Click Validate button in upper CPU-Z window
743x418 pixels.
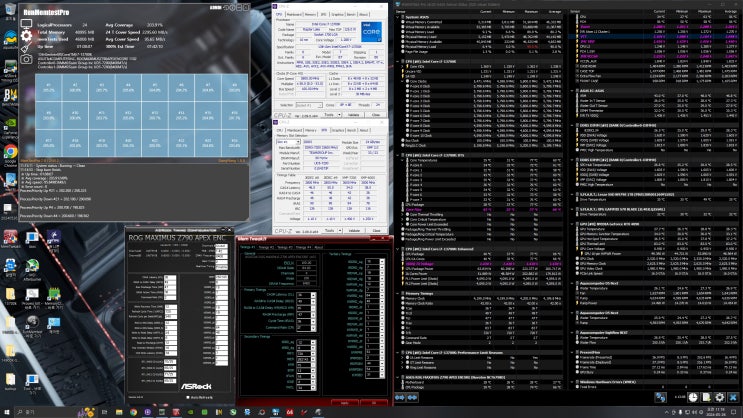coord(353,115)
